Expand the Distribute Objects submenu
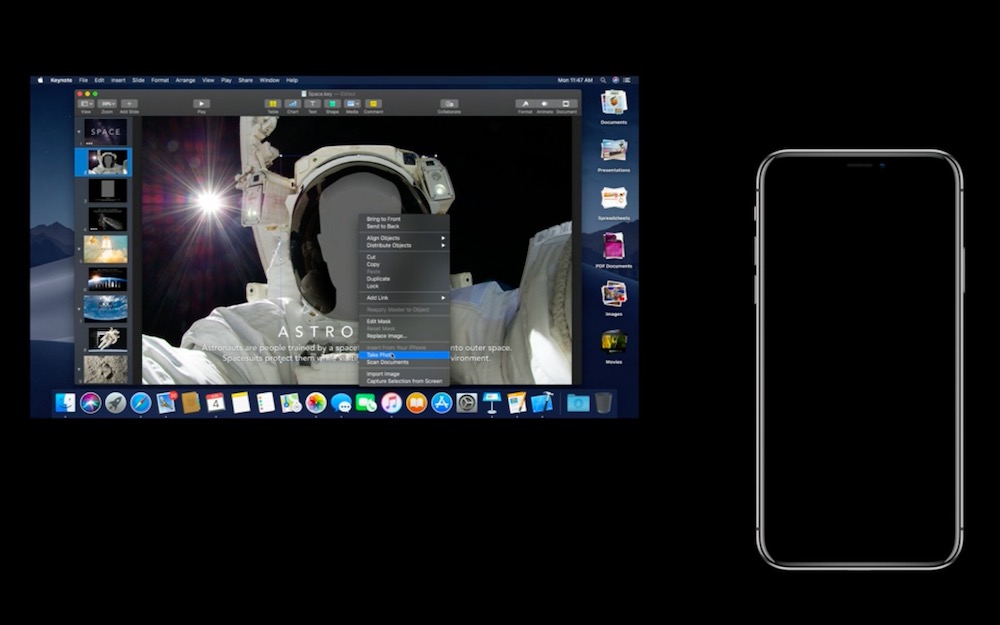Viewport: 1000px width, 625px height. click(x=404, y=246)
